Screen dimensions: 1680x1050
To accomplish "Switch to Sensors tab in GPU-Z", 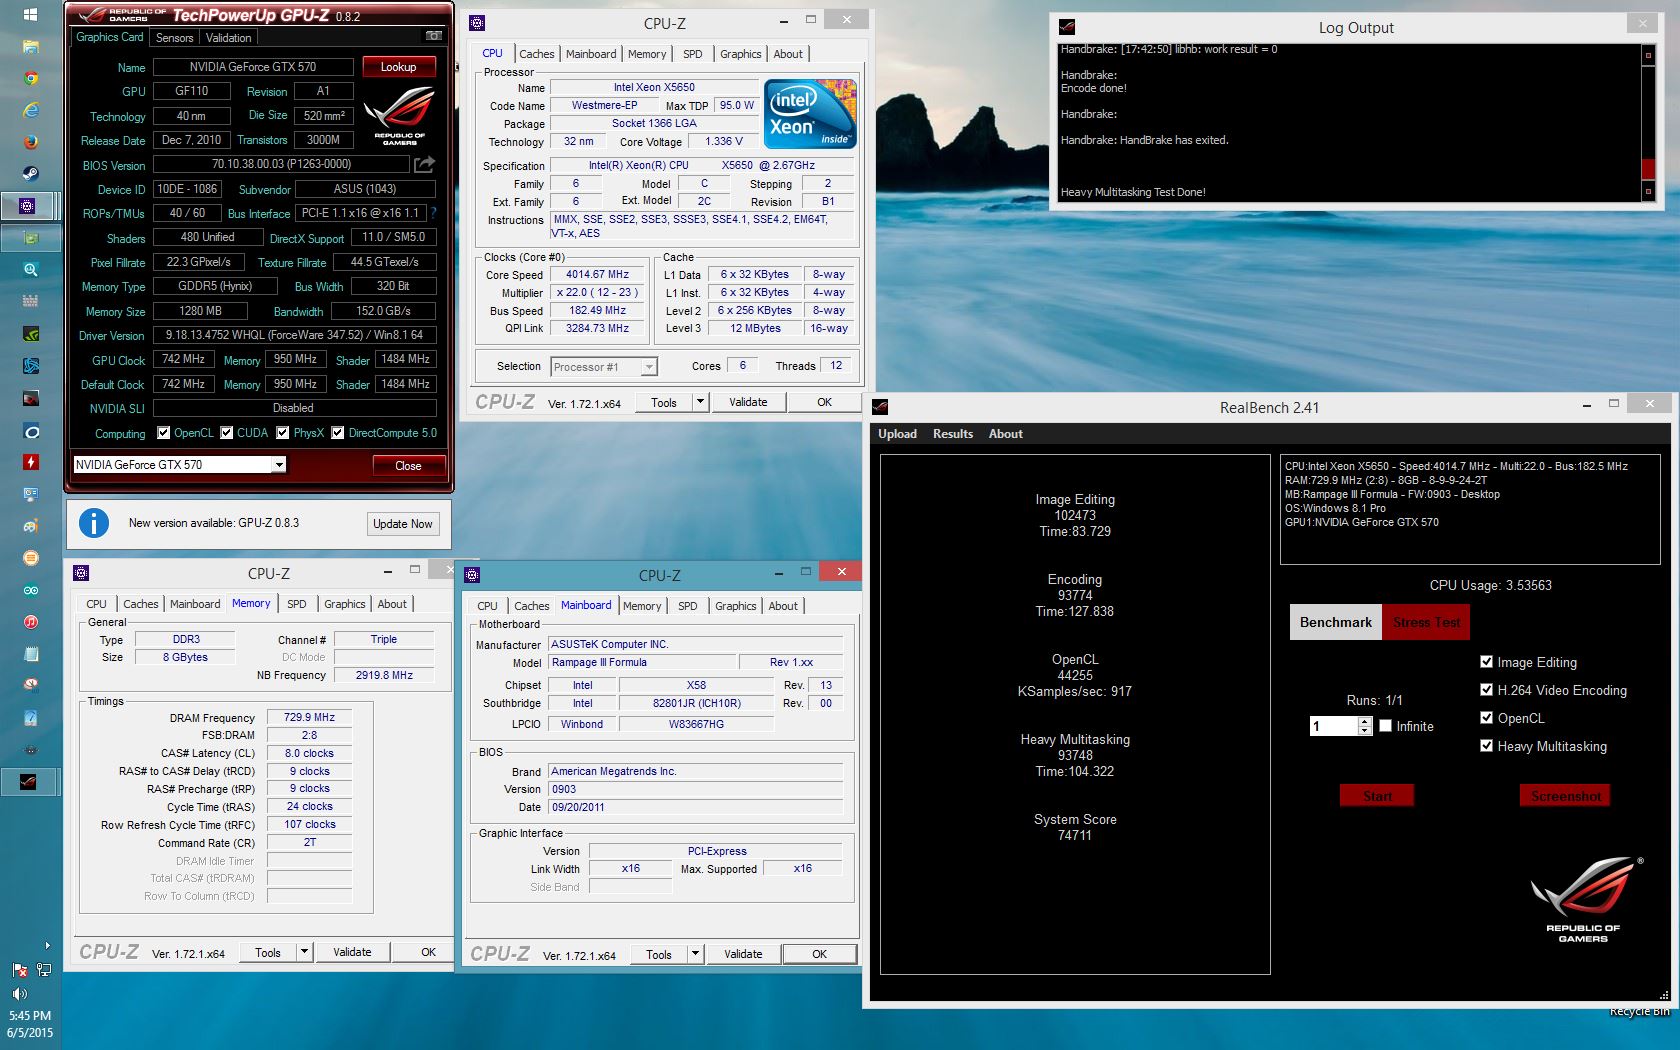I will pyautogui.click(x=174, y=37).
